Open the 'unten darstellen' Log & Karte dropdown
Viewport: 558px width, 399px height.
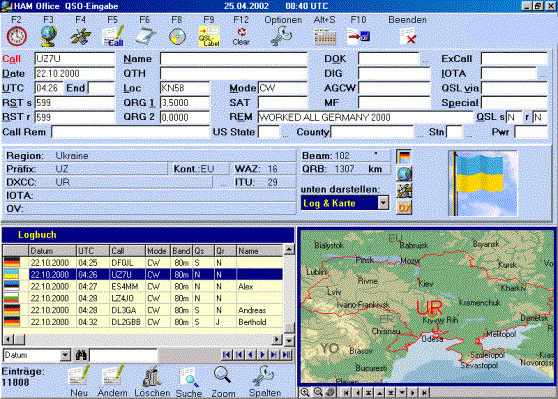click(383, 203)
